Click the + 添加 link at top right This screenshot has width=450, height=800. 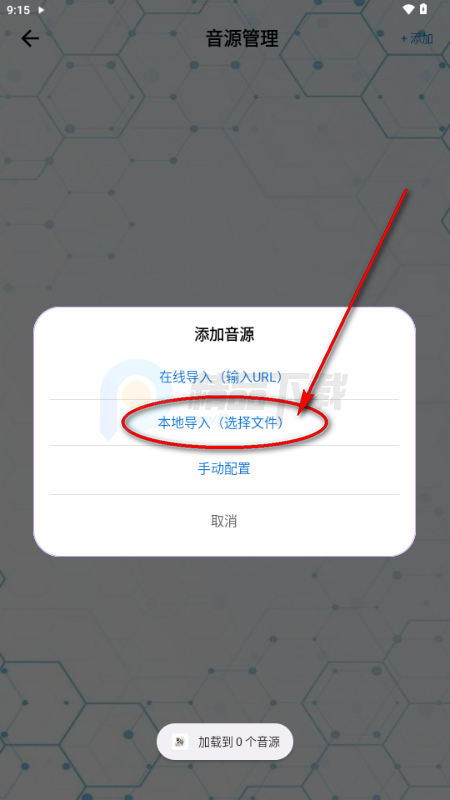point(417,39)
